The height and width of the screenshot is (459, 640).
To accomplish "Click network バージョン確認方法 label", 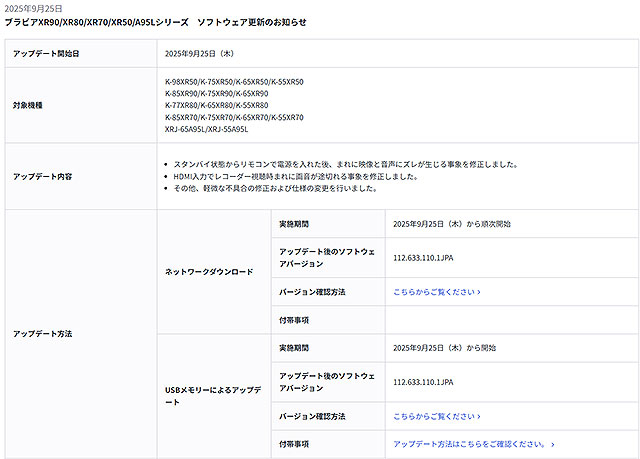I will pyautogui.click(x=312, y=292).
